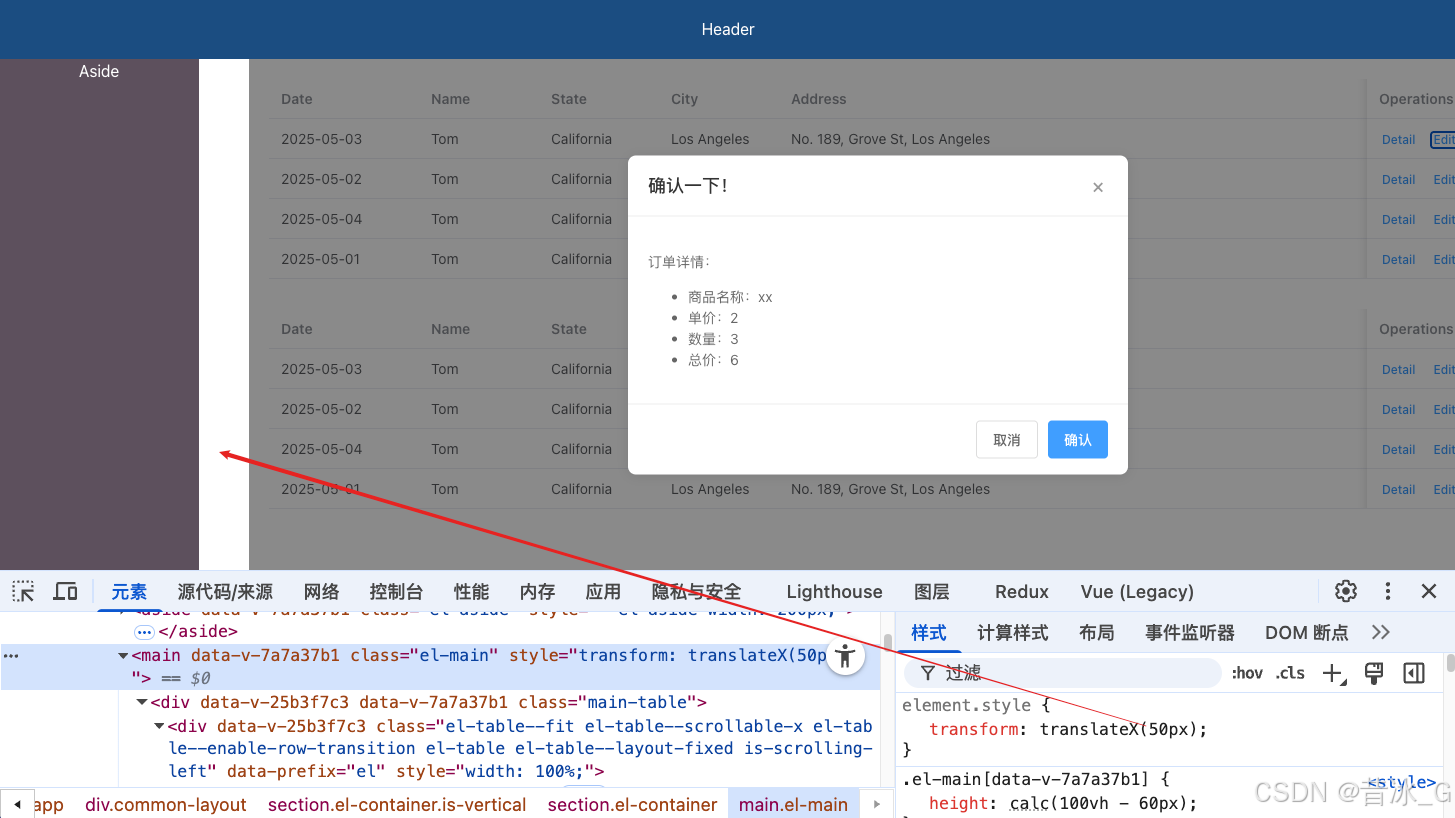Click the transform property name in element.style
This screenshot has height=818, width=1455.
click(x=974, y=729)
